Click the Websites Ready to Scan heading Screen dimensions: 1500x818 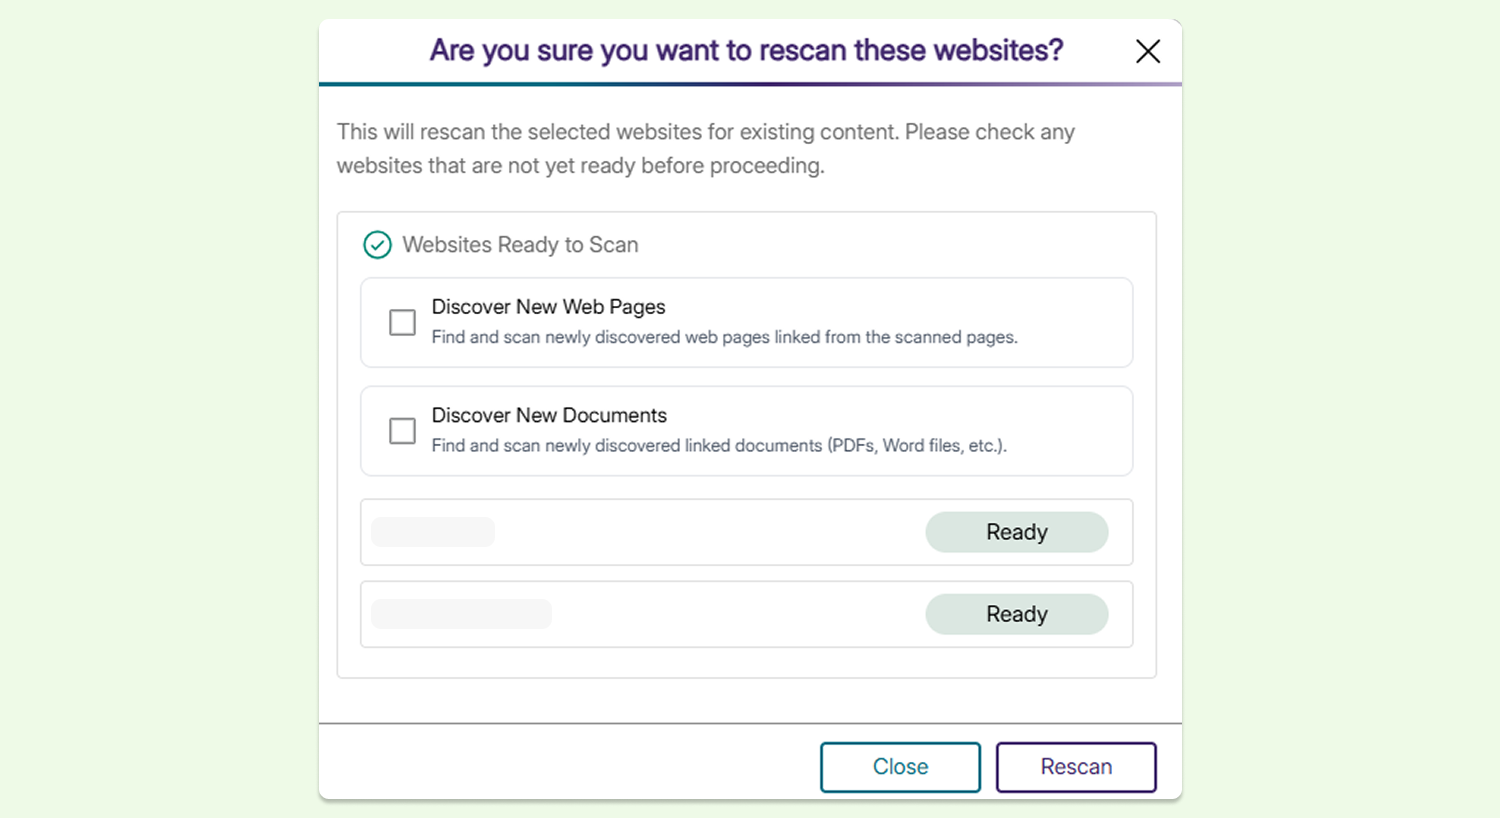pyautogui.click(x=520, y=245)
